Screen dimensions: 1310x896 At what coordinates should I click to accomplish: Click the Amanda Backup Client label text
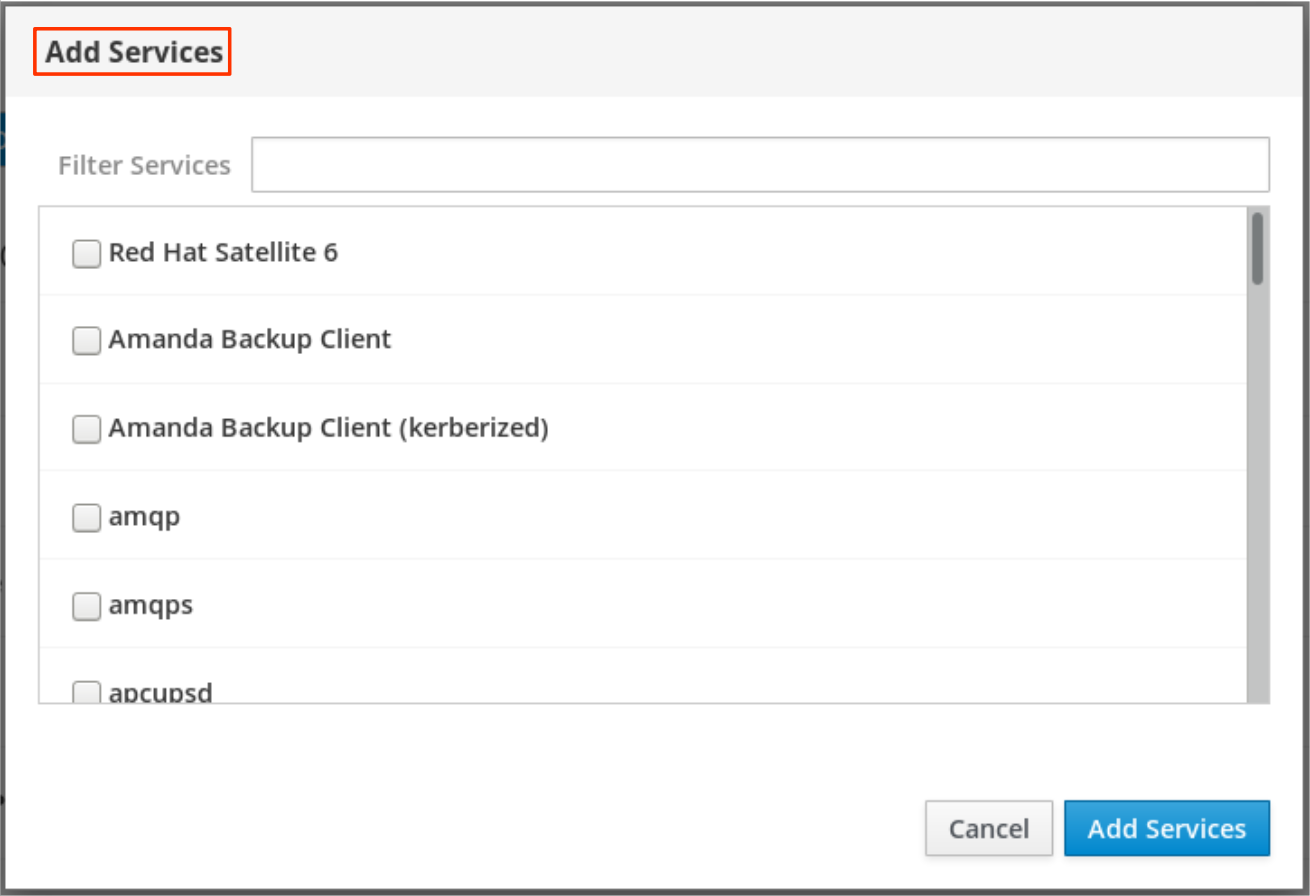point(249,340)
